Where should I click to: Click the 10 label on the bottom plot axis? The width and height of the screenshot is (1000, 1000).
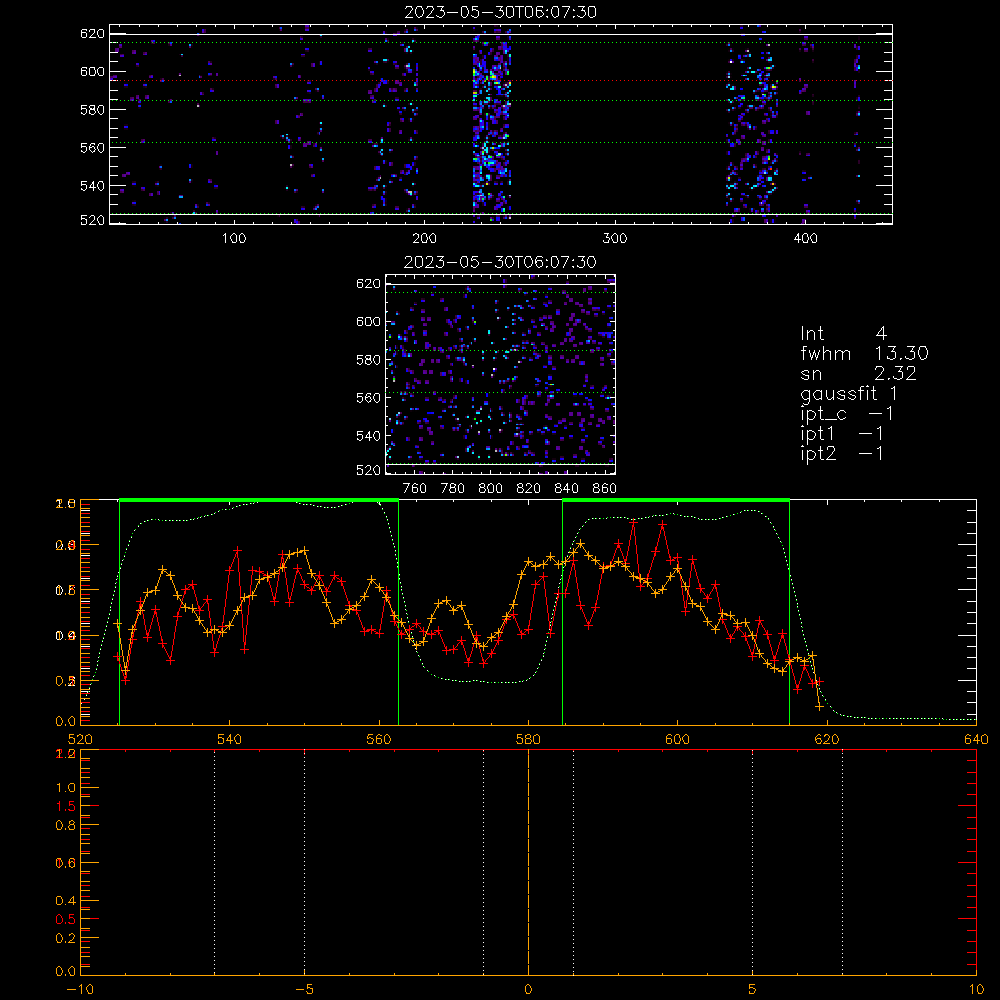point(976,990)
